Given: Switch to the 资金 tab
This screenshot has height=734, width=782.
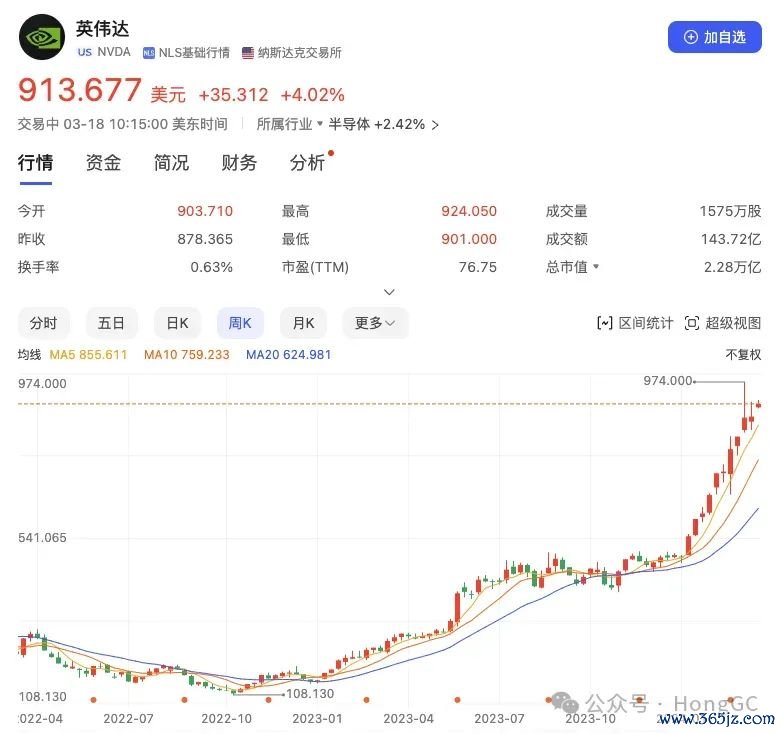Looking at the screenshot, I should [103, 163].
